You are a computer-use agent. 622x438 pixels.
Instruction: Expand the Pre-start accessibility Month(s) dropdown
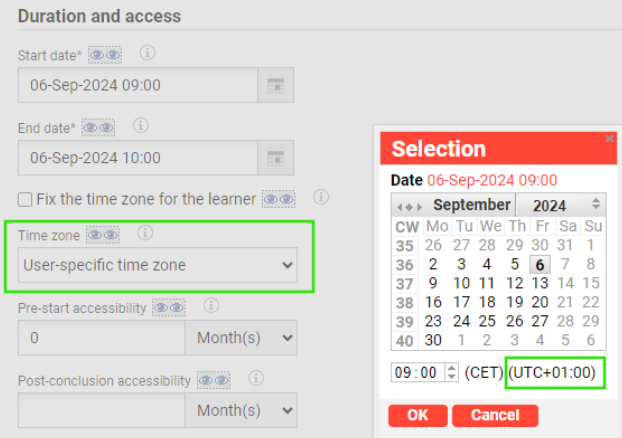click(x=241, y=338)
